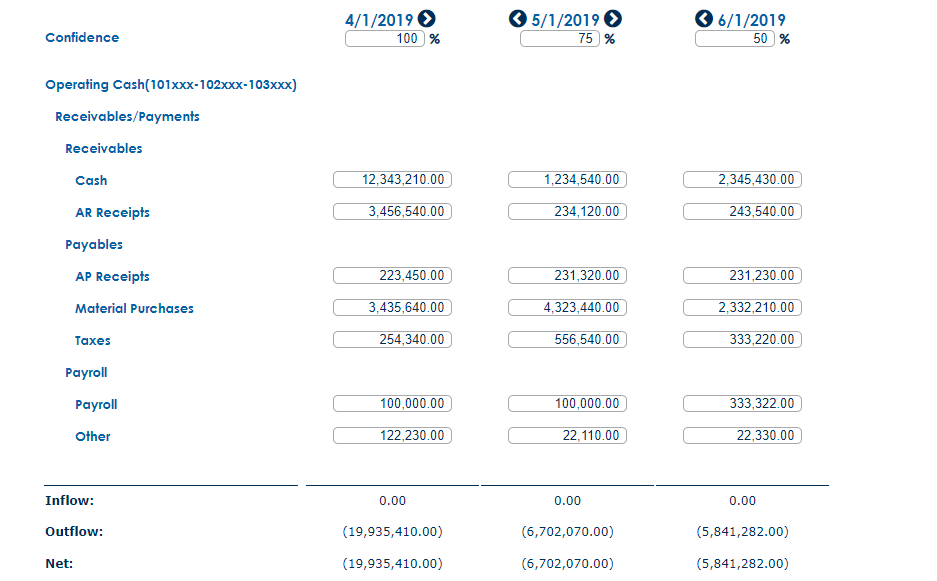Click the Payroll section heading
The height and width of the screenshot is (581, 937).
coord(86,373)
